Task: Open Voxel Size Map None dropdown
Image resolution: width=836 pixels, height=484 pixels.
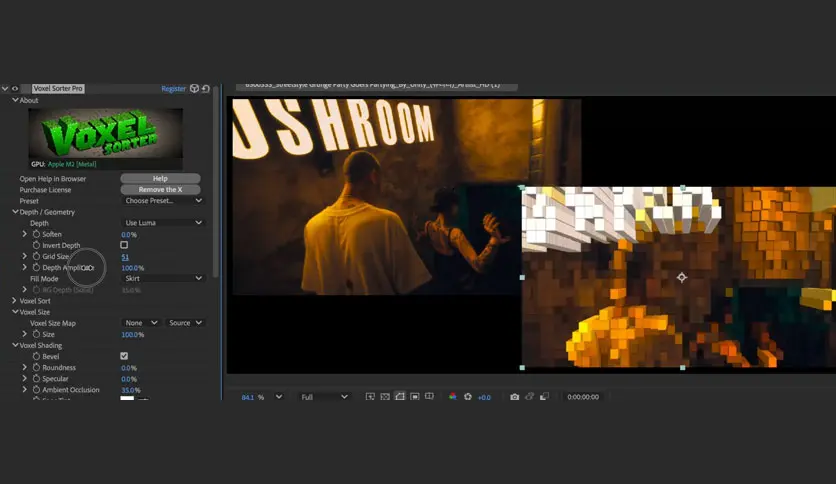Action: tap(141, 323)
